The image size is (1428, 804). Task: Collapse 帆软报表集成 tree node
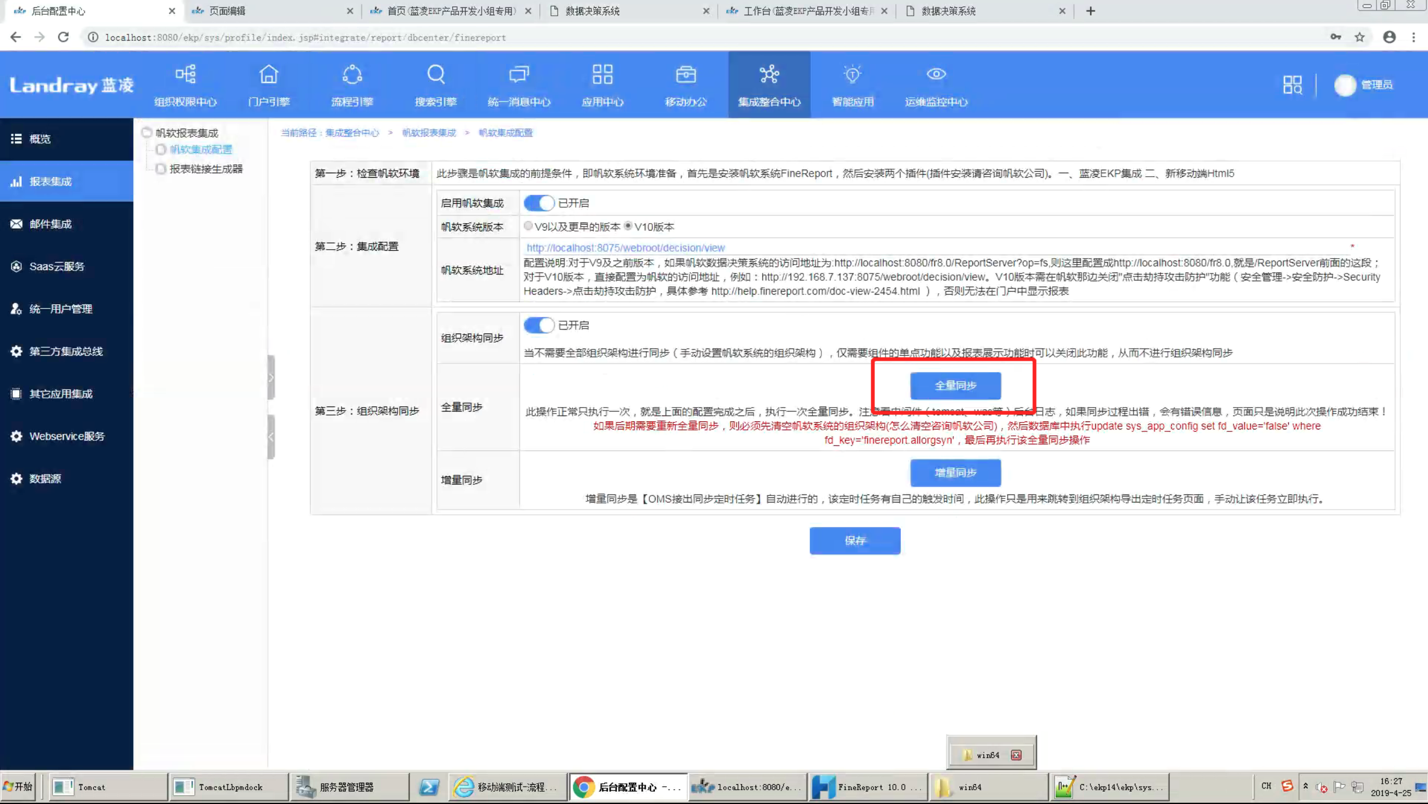click(x=147, y=132)
